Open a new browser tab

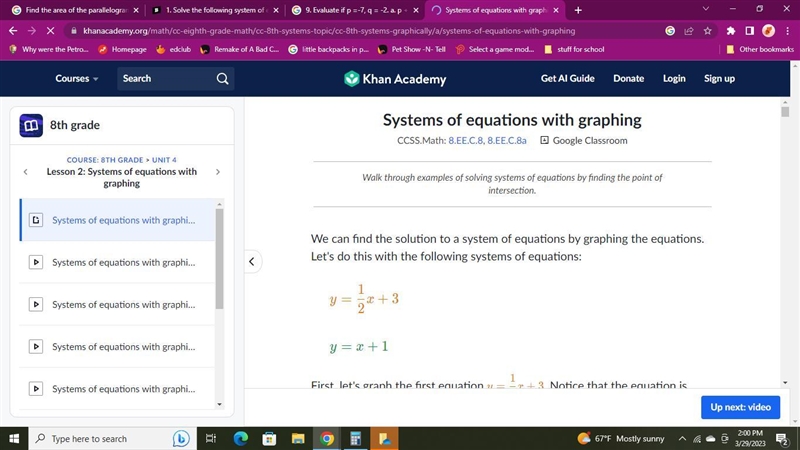click(578, 10)
